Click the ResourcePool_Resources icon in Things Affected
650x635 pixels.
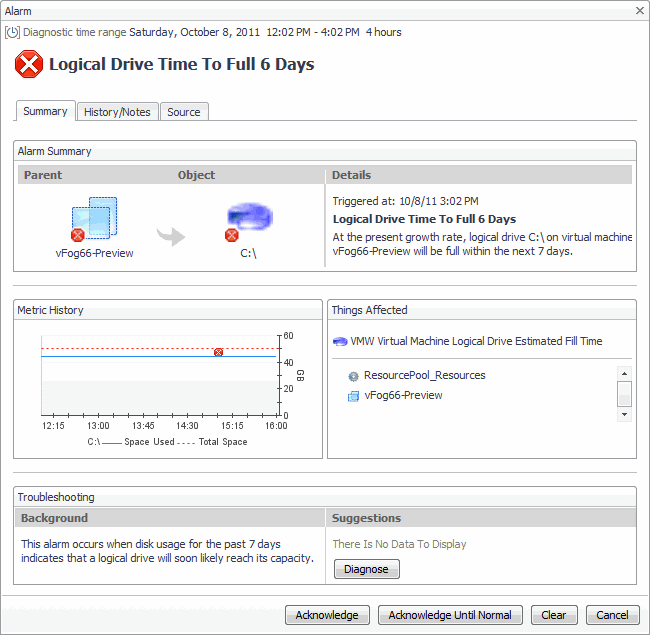353,376
